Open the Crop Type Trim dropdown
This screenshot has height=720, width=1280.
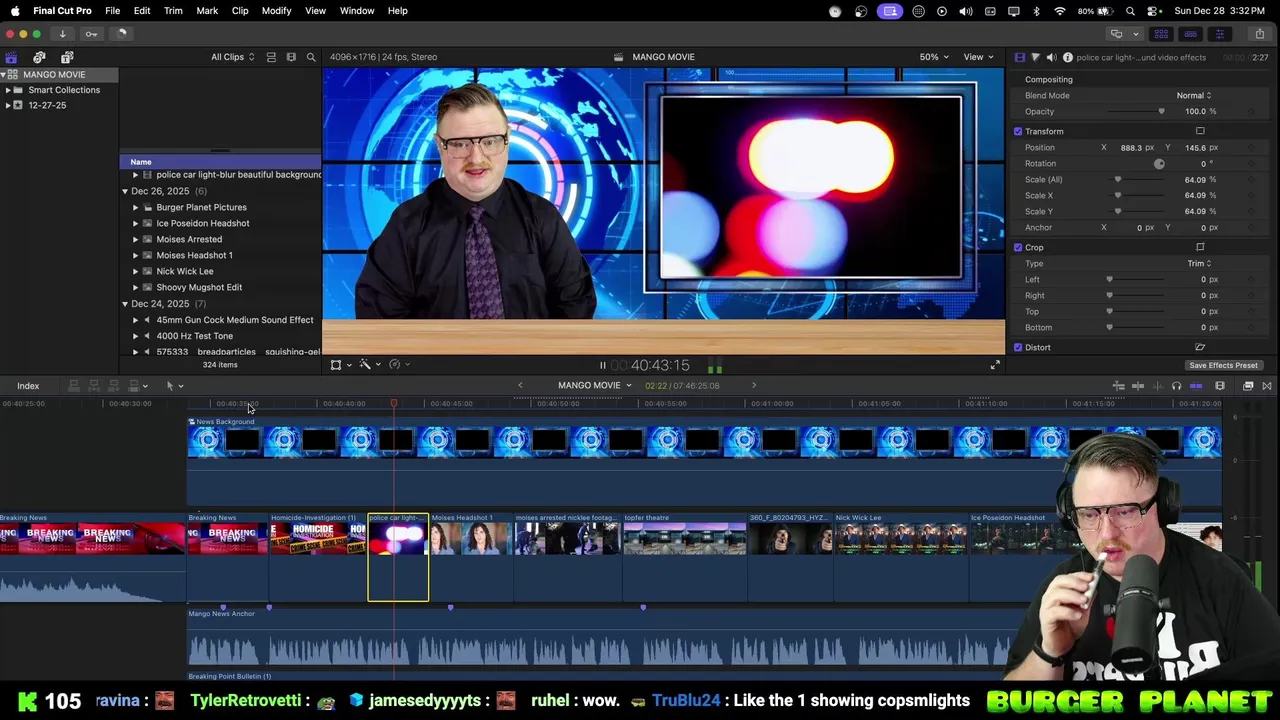pyautogui.click(x=1199, y=263)
